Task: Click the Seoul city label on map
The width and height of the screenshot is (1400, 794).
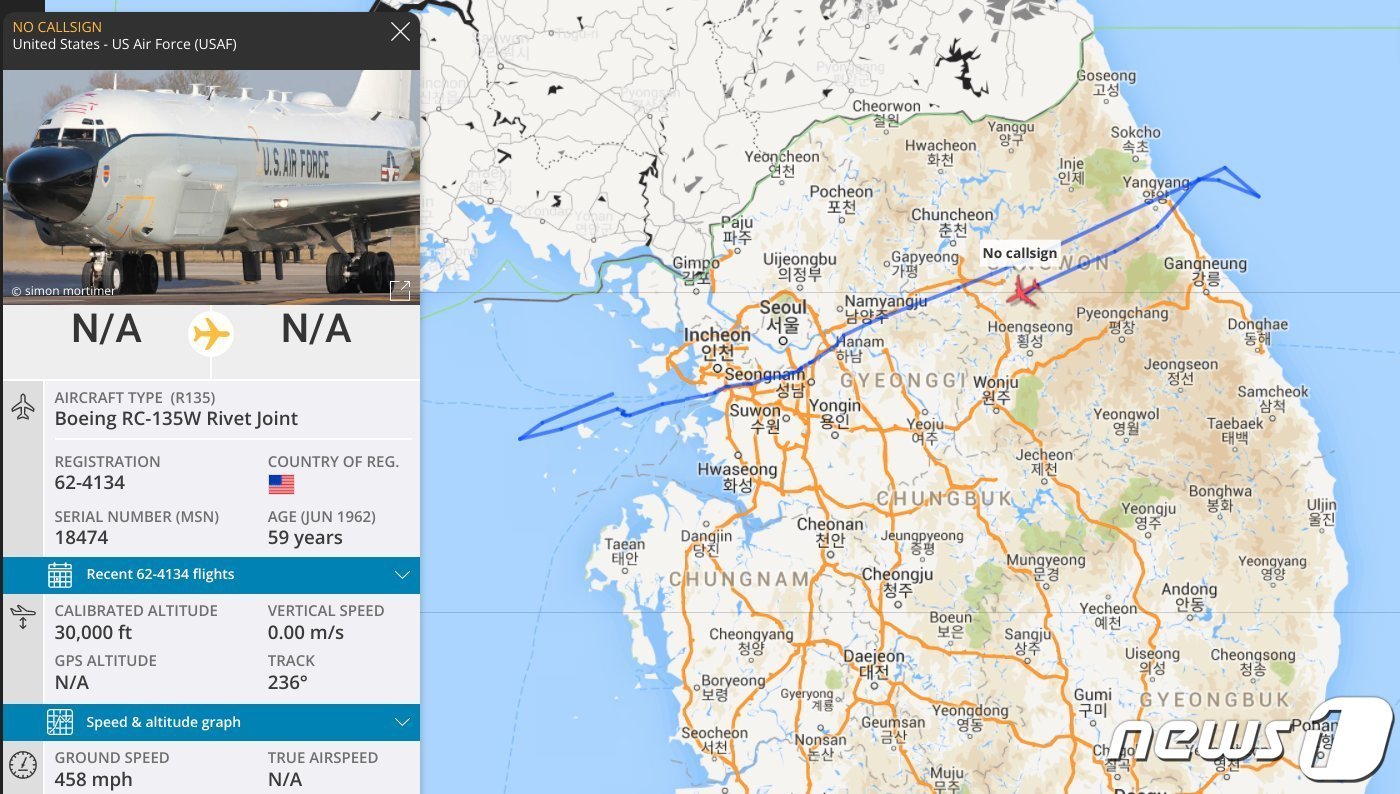Action: coord(783,308)
